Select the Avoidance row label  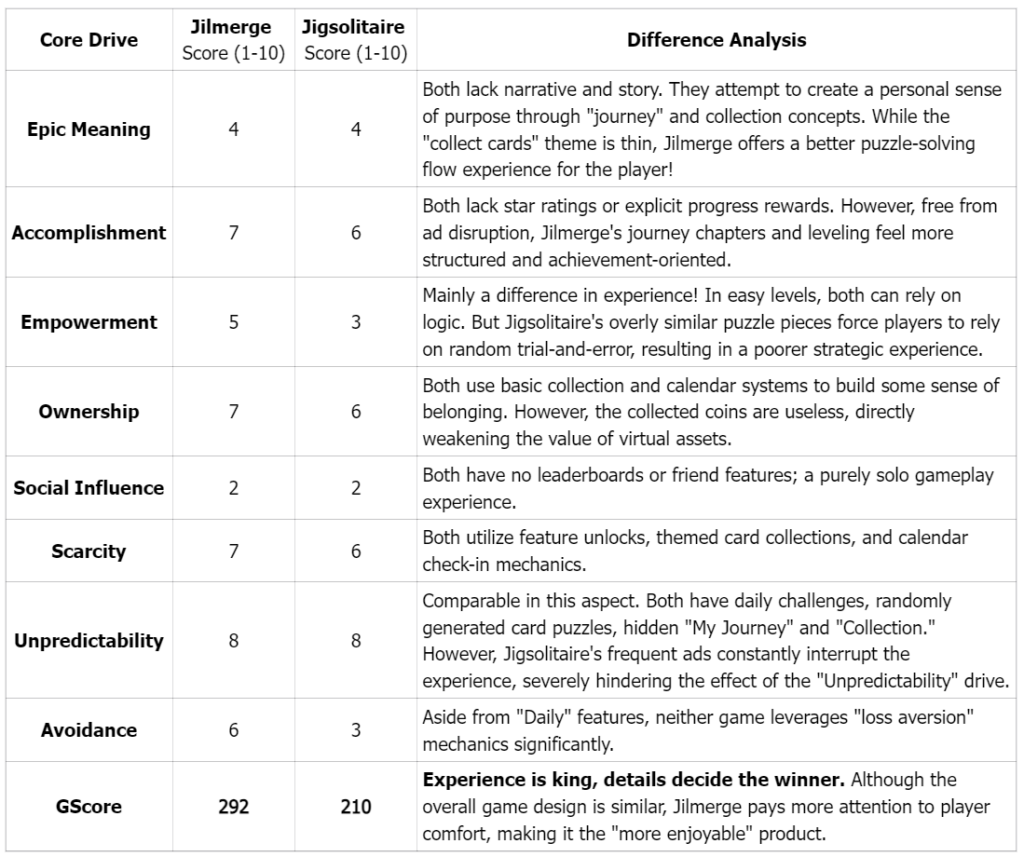pos(89,730)
